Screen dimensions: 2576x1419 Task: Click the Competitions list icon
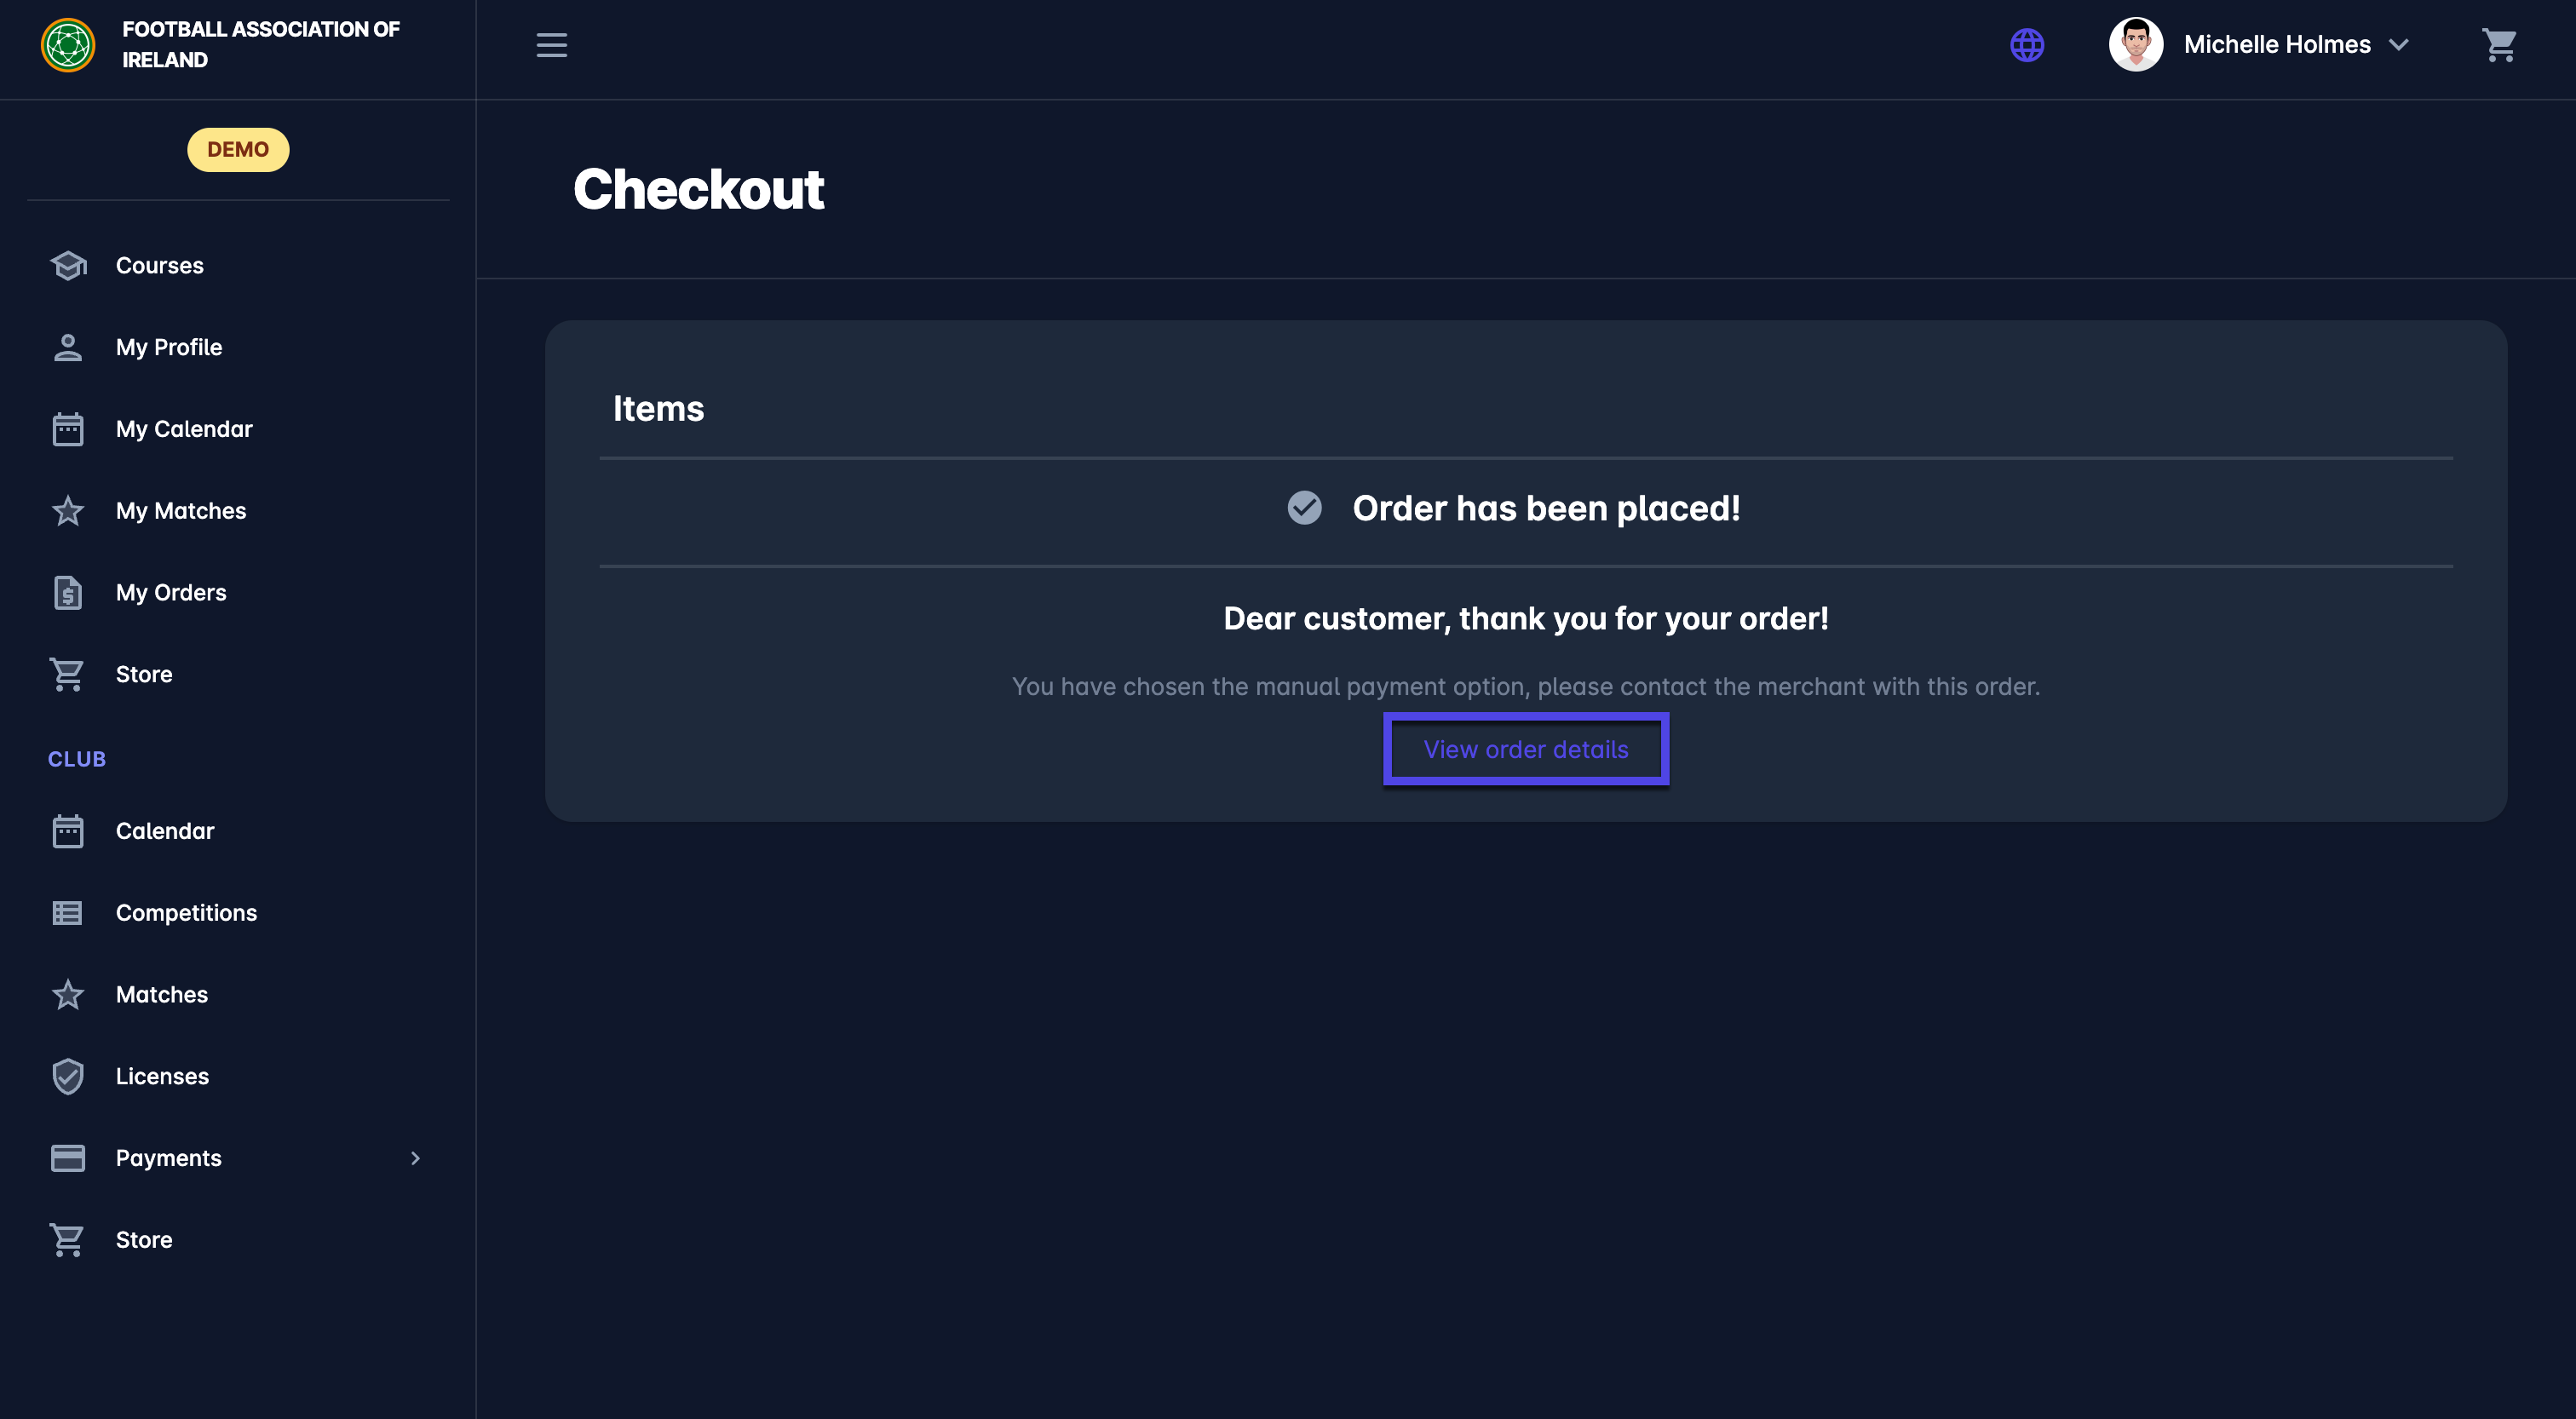click(x=68, y=913)
